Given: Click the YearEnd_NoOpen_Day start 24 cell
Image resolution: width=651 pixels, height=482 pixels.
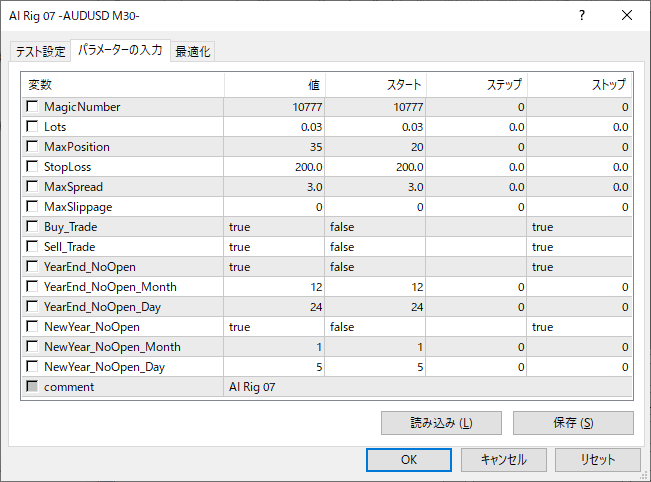Looking at the screenshot, I should tap(375, 307).
